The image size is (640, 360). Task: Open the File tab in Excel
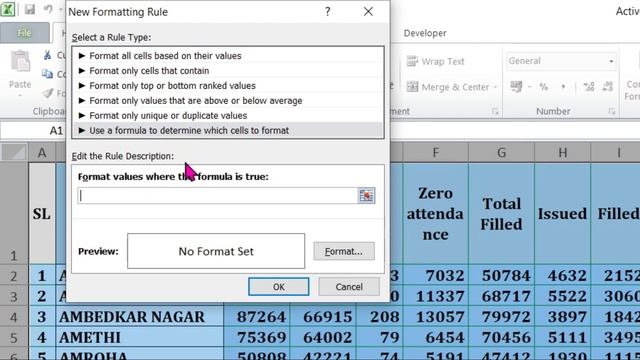point(24,33)
